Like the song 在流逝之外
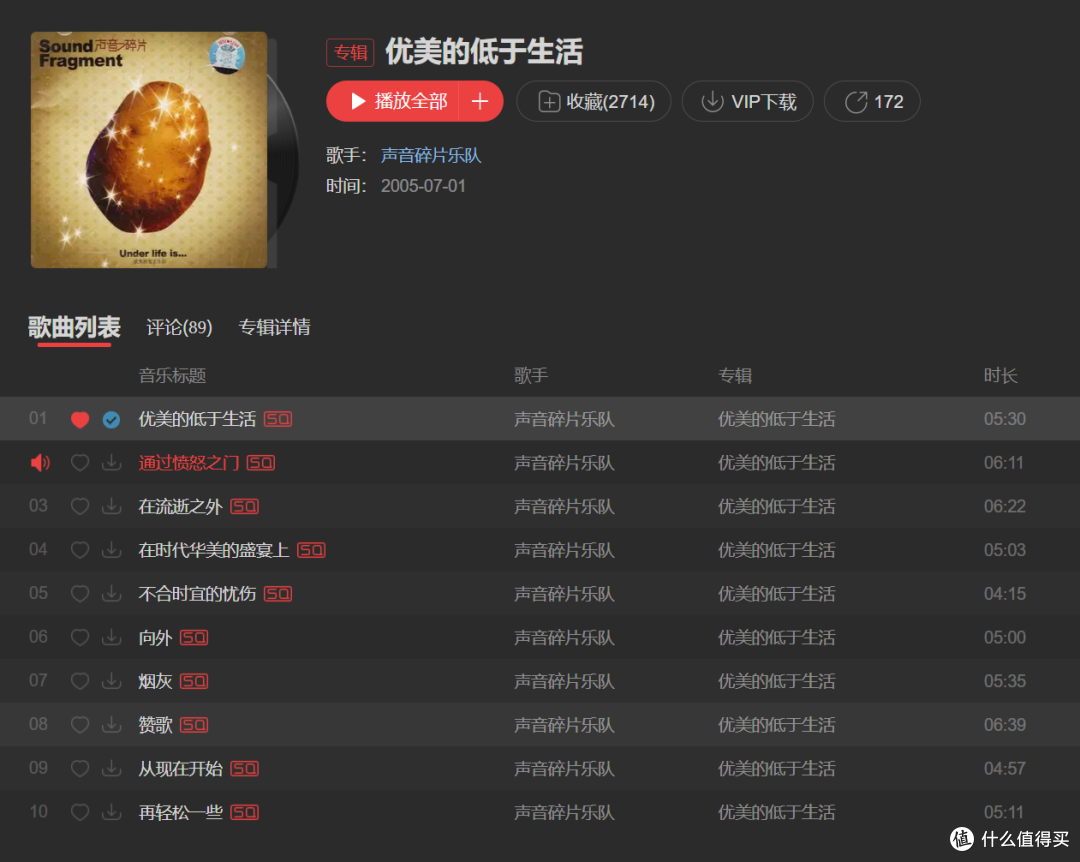This screenshot has width=1080, height=862. tap(80, 506)
